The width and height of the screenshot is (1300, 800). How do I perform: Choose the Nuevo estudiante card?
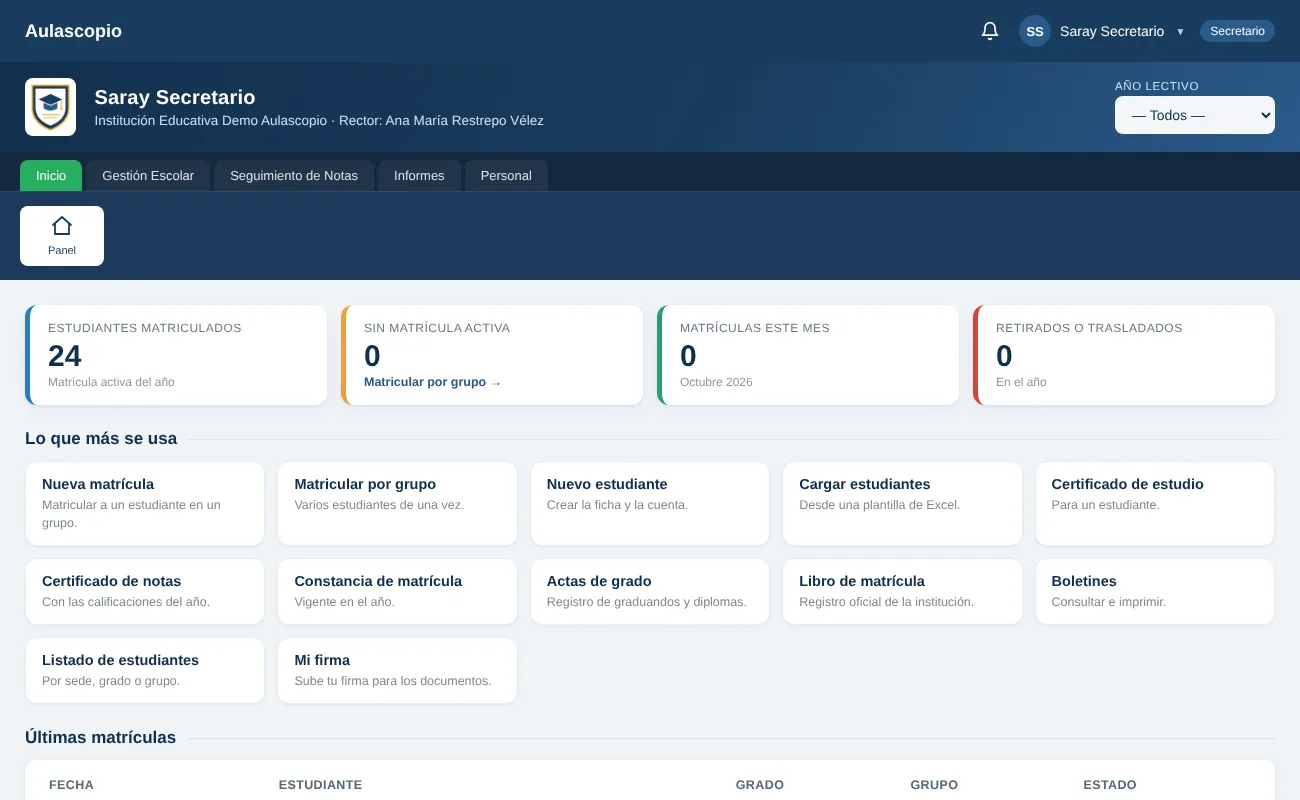click(650, 503)
